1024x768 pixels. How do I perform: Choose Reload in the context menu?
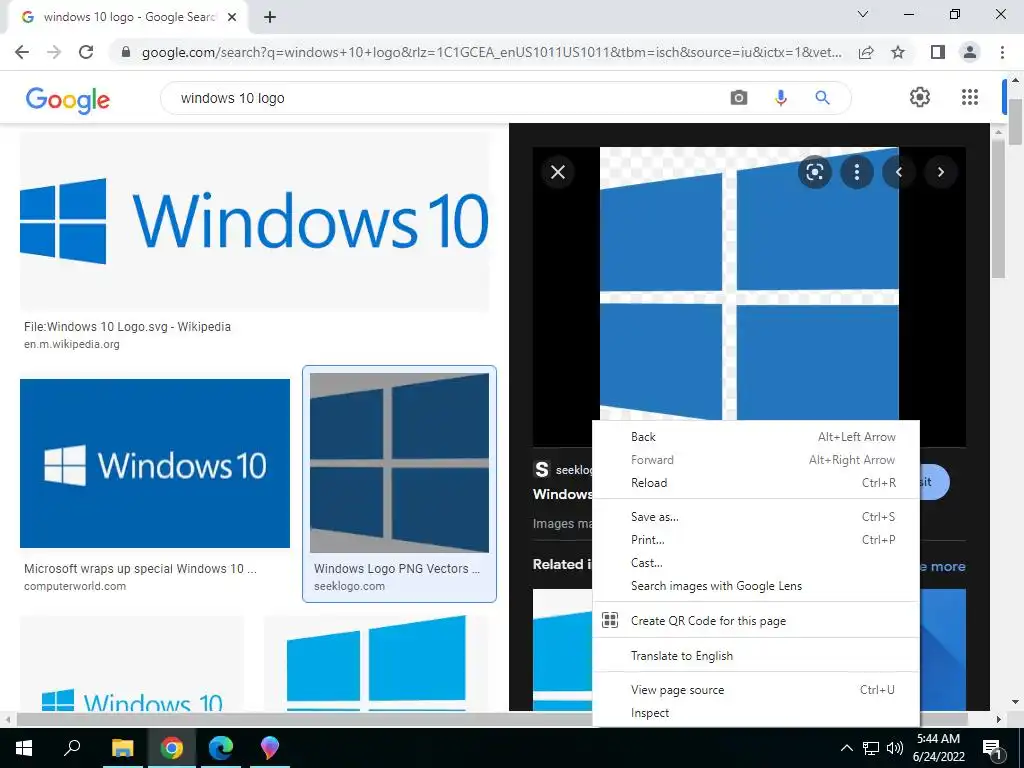coord(756,483)
